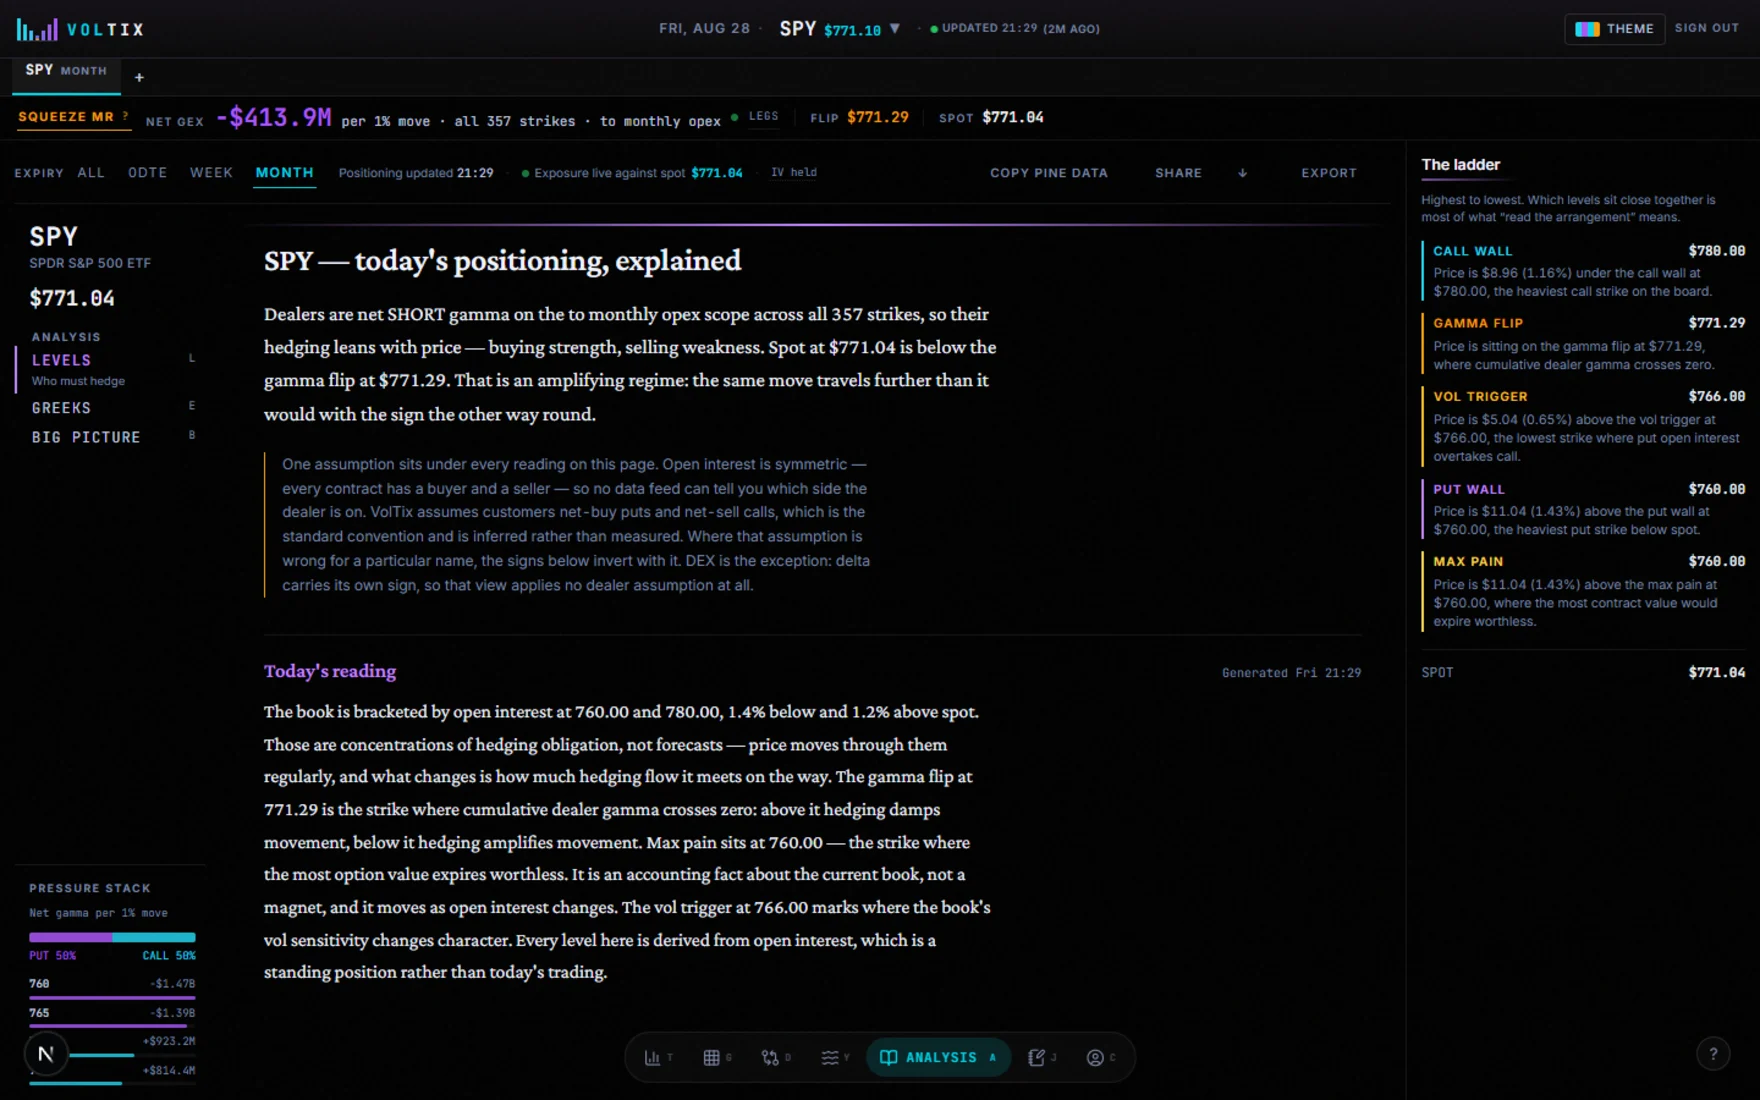This screenshot has width=1760, height=1100.
Task: Open the SPY ticker dropdown arrow
Action: [x=895, y=29]
